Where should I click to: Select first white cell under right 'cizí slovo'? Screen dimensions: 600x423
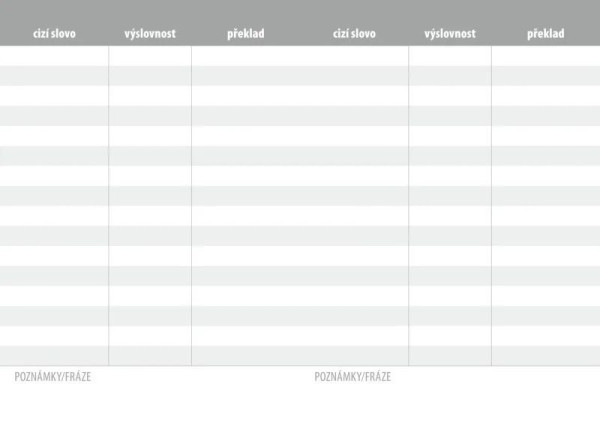click(354, 56)
